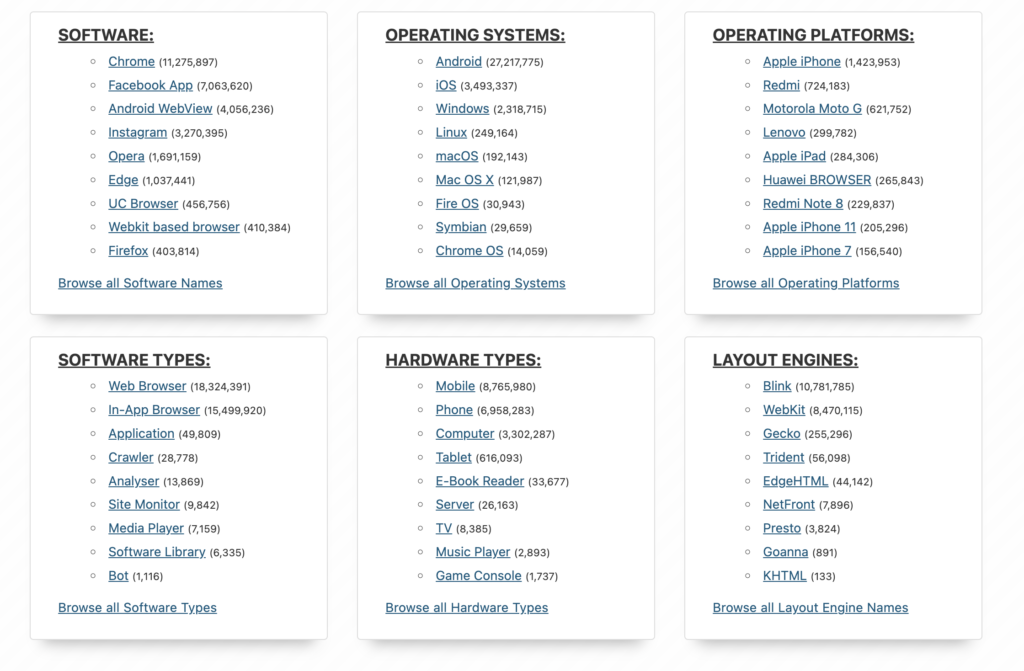This screenshot has width=1024, height=671.
Task: Open the Presto engine link
Action: click(x=782, y=528)
